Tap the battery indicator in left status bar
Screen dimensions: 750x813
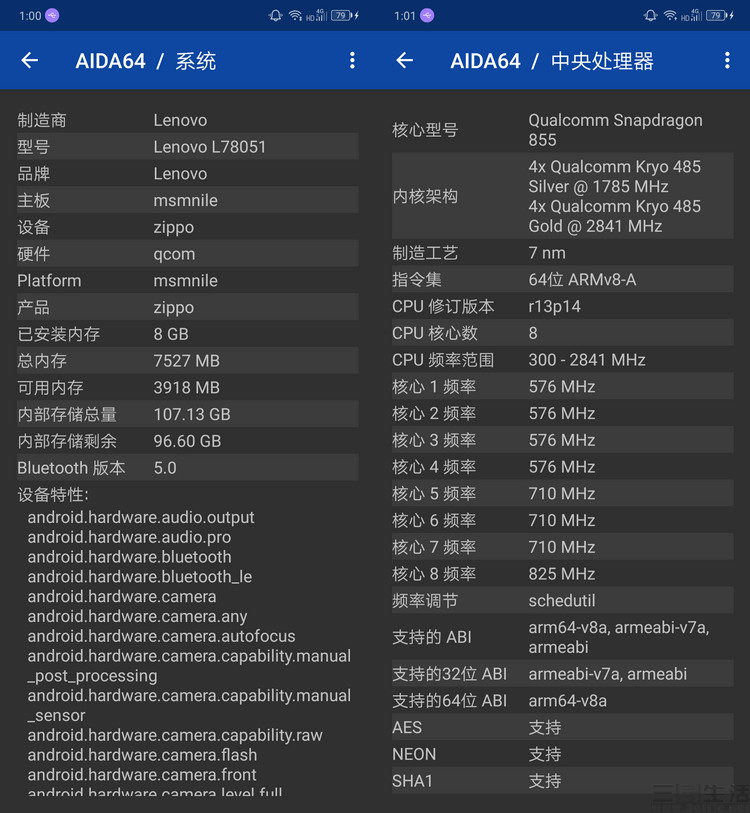[343, 16]
